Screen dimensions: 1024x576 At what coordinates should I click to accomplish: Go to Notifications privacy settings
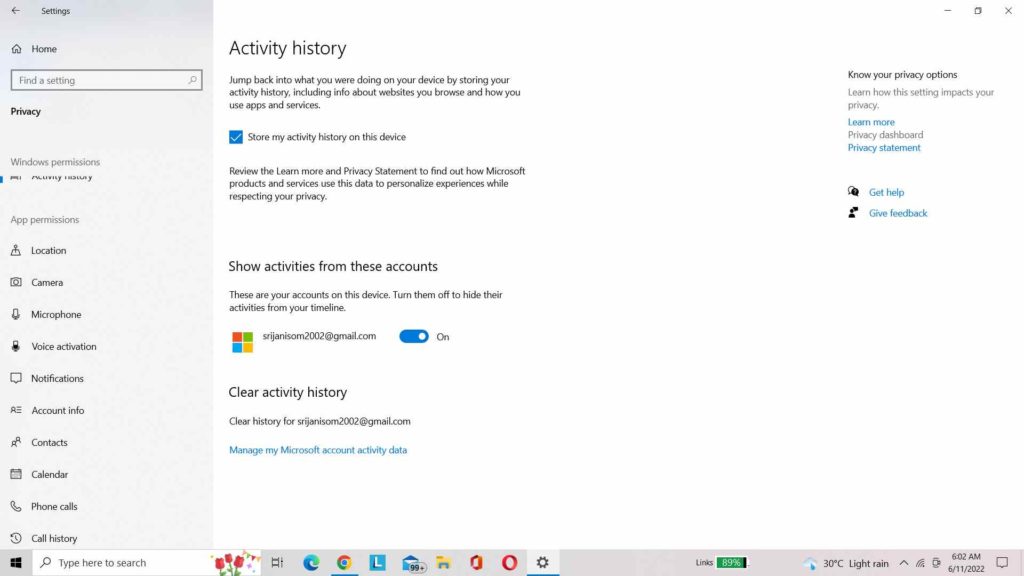(x=58, y=378)
